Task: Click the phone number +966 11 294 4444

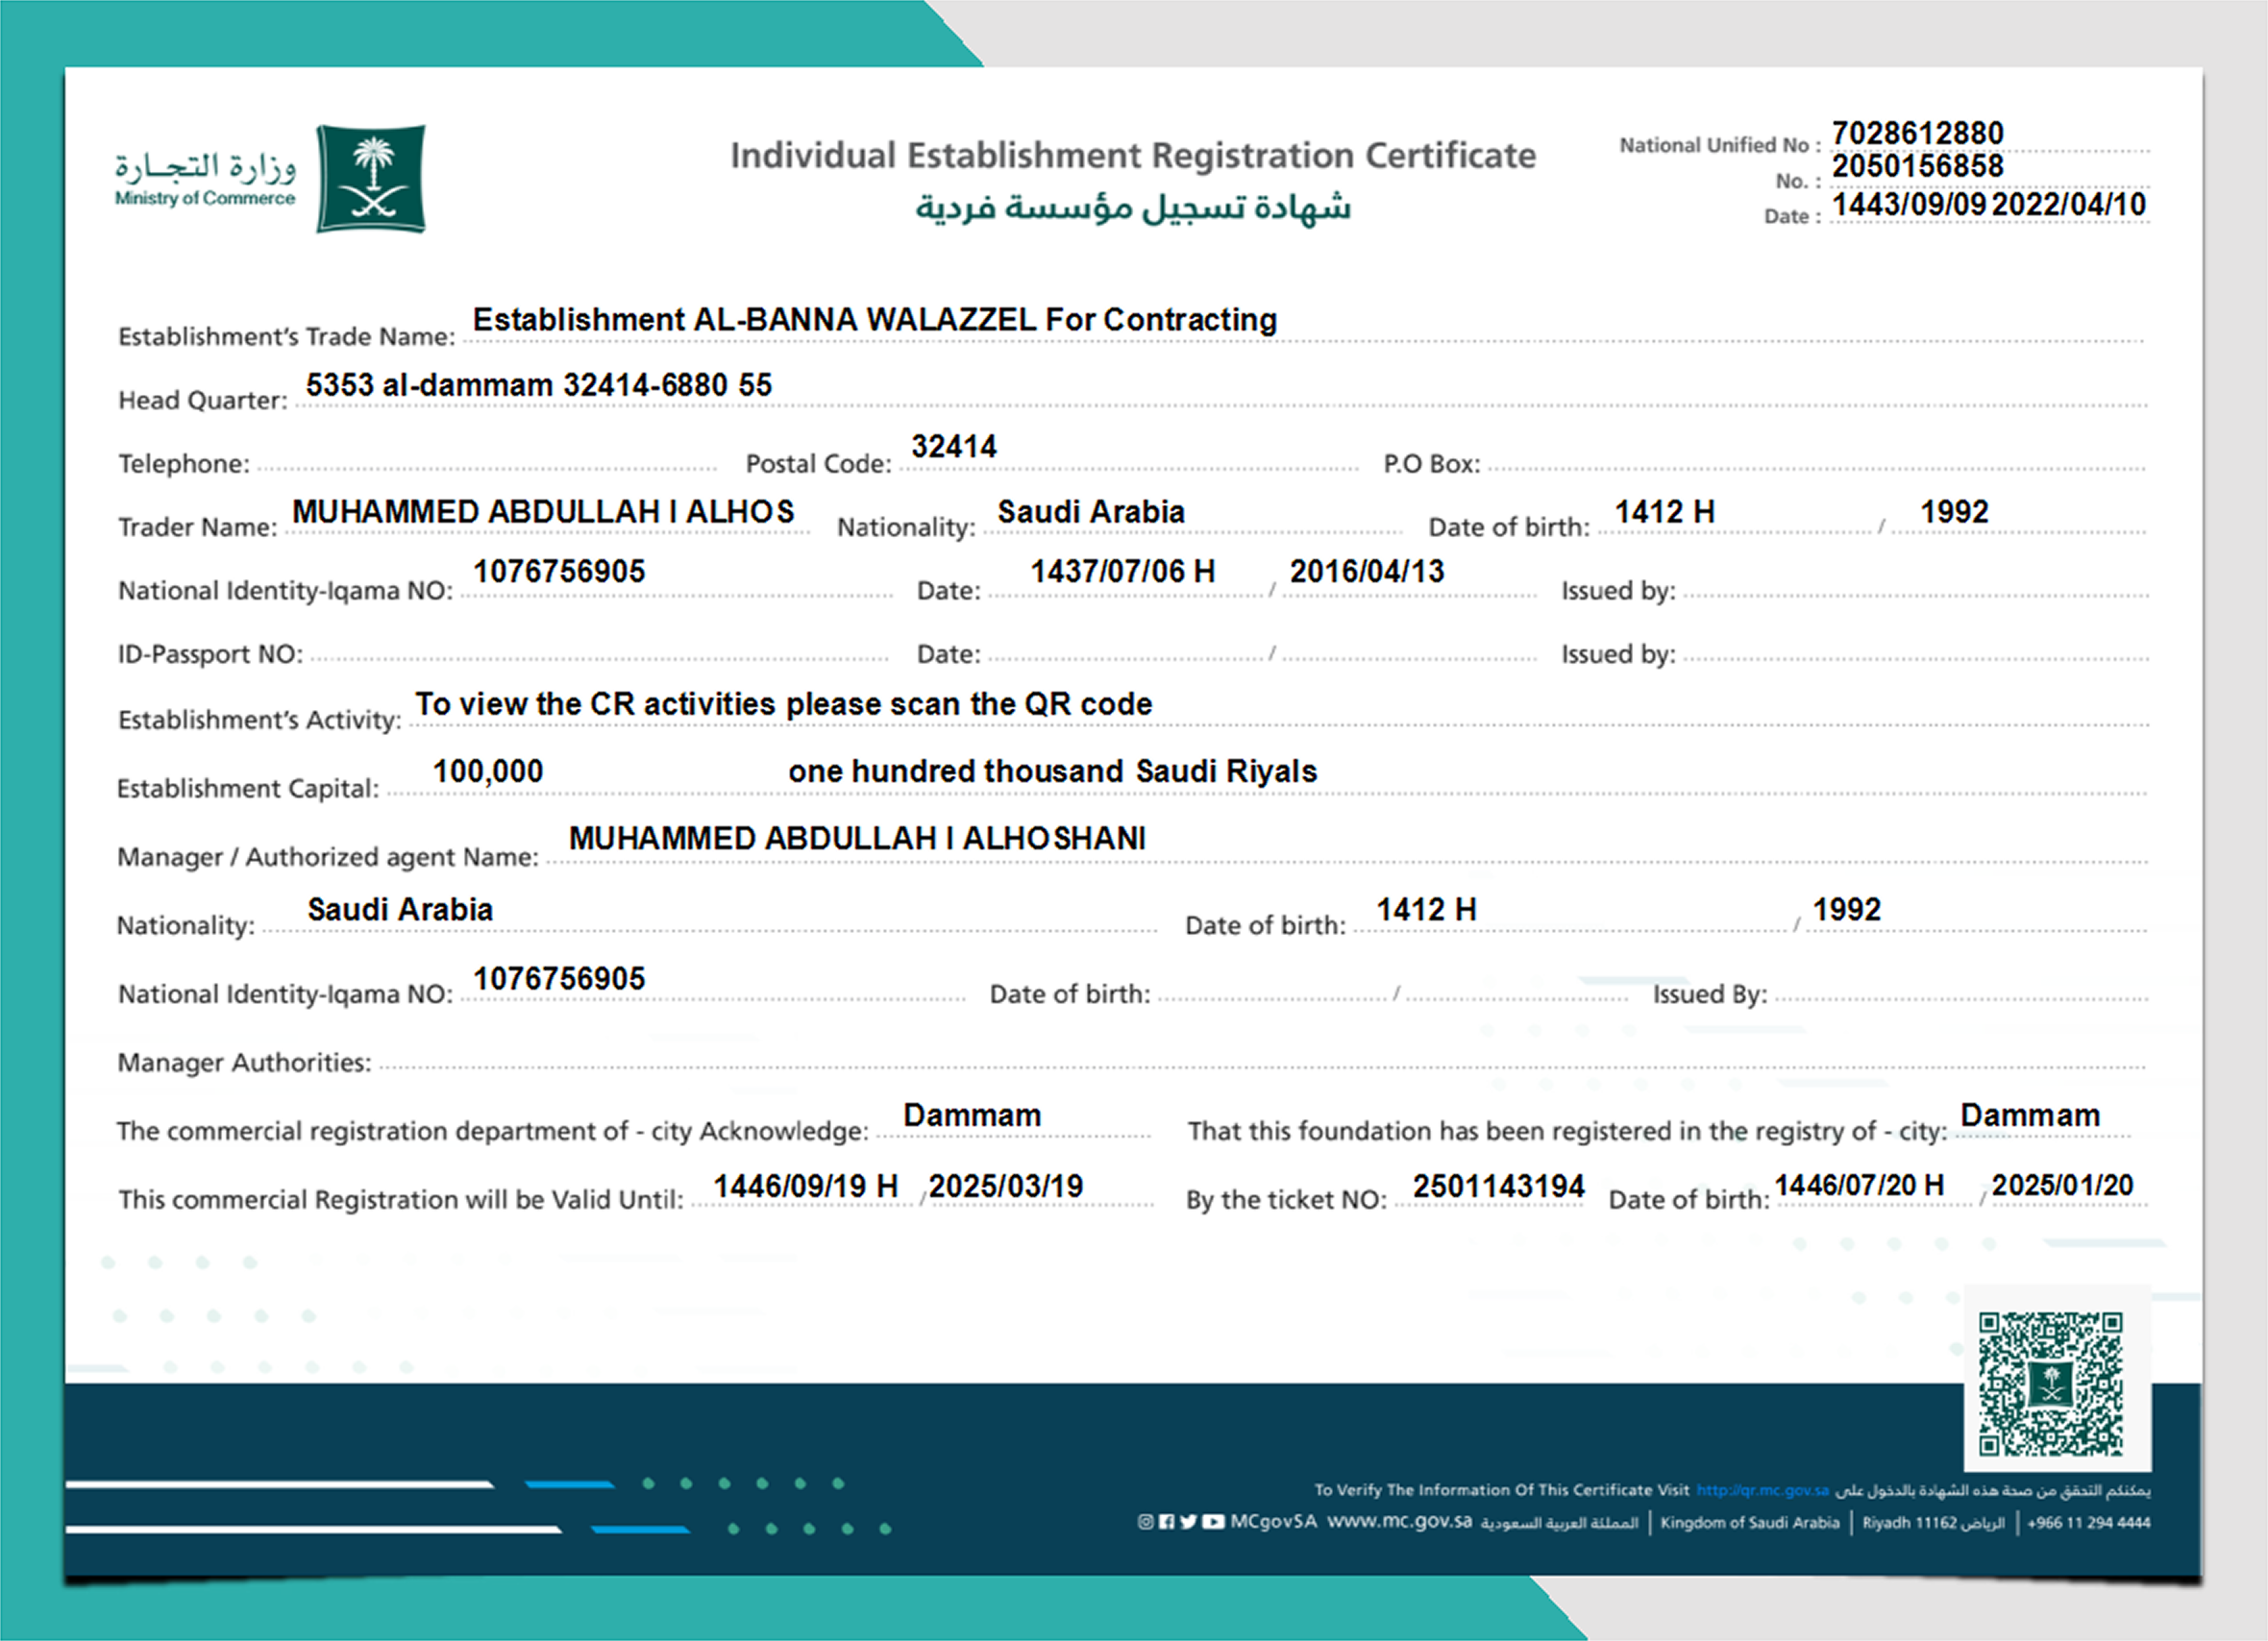Action: (2088, 1523)
